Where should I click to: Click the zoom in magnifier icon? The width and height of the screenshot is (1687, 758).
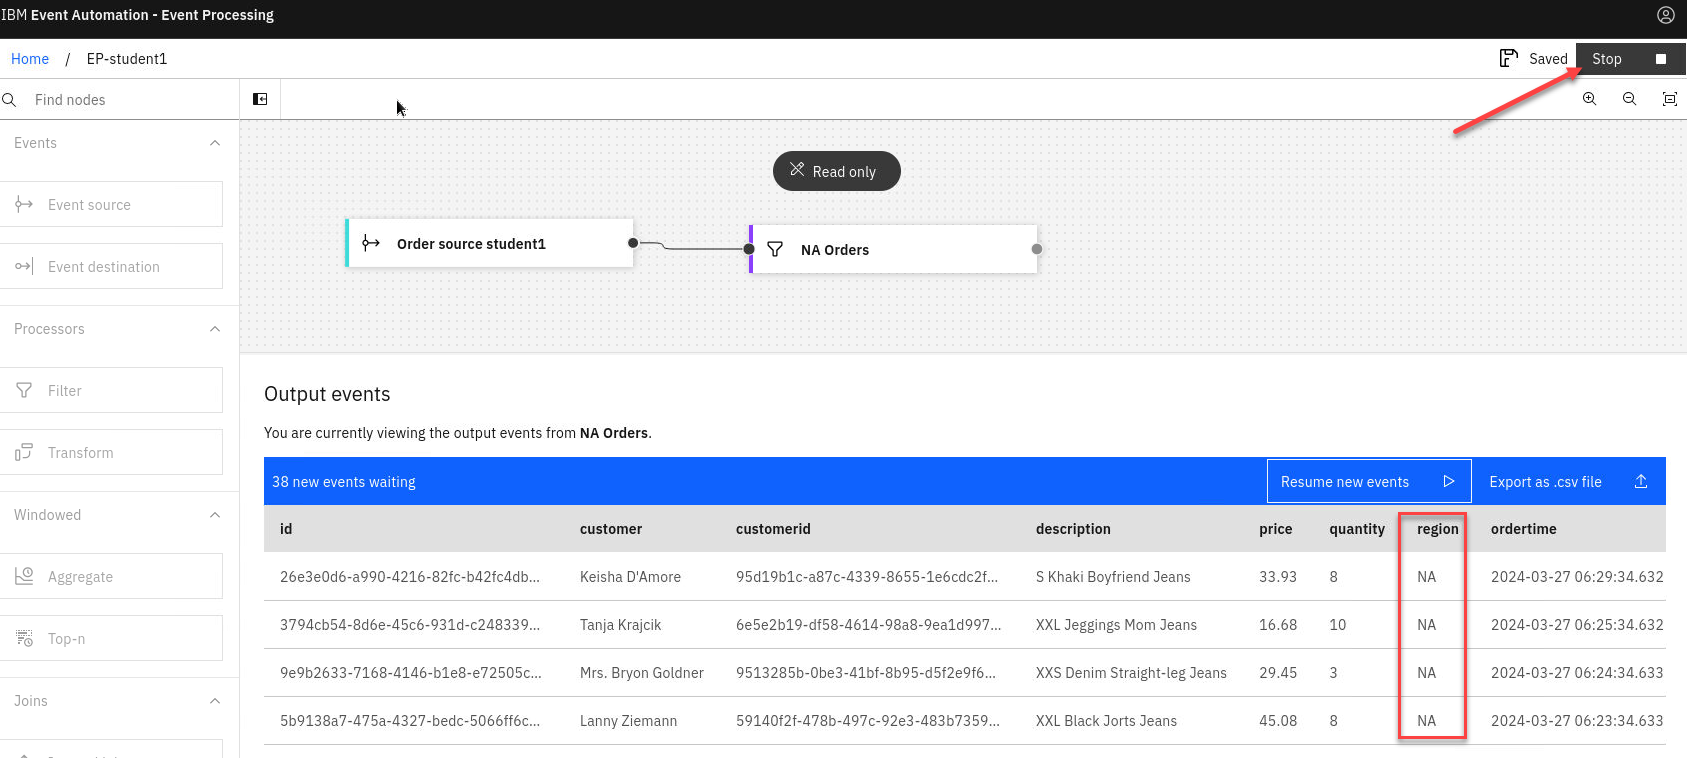[1589, 99]
